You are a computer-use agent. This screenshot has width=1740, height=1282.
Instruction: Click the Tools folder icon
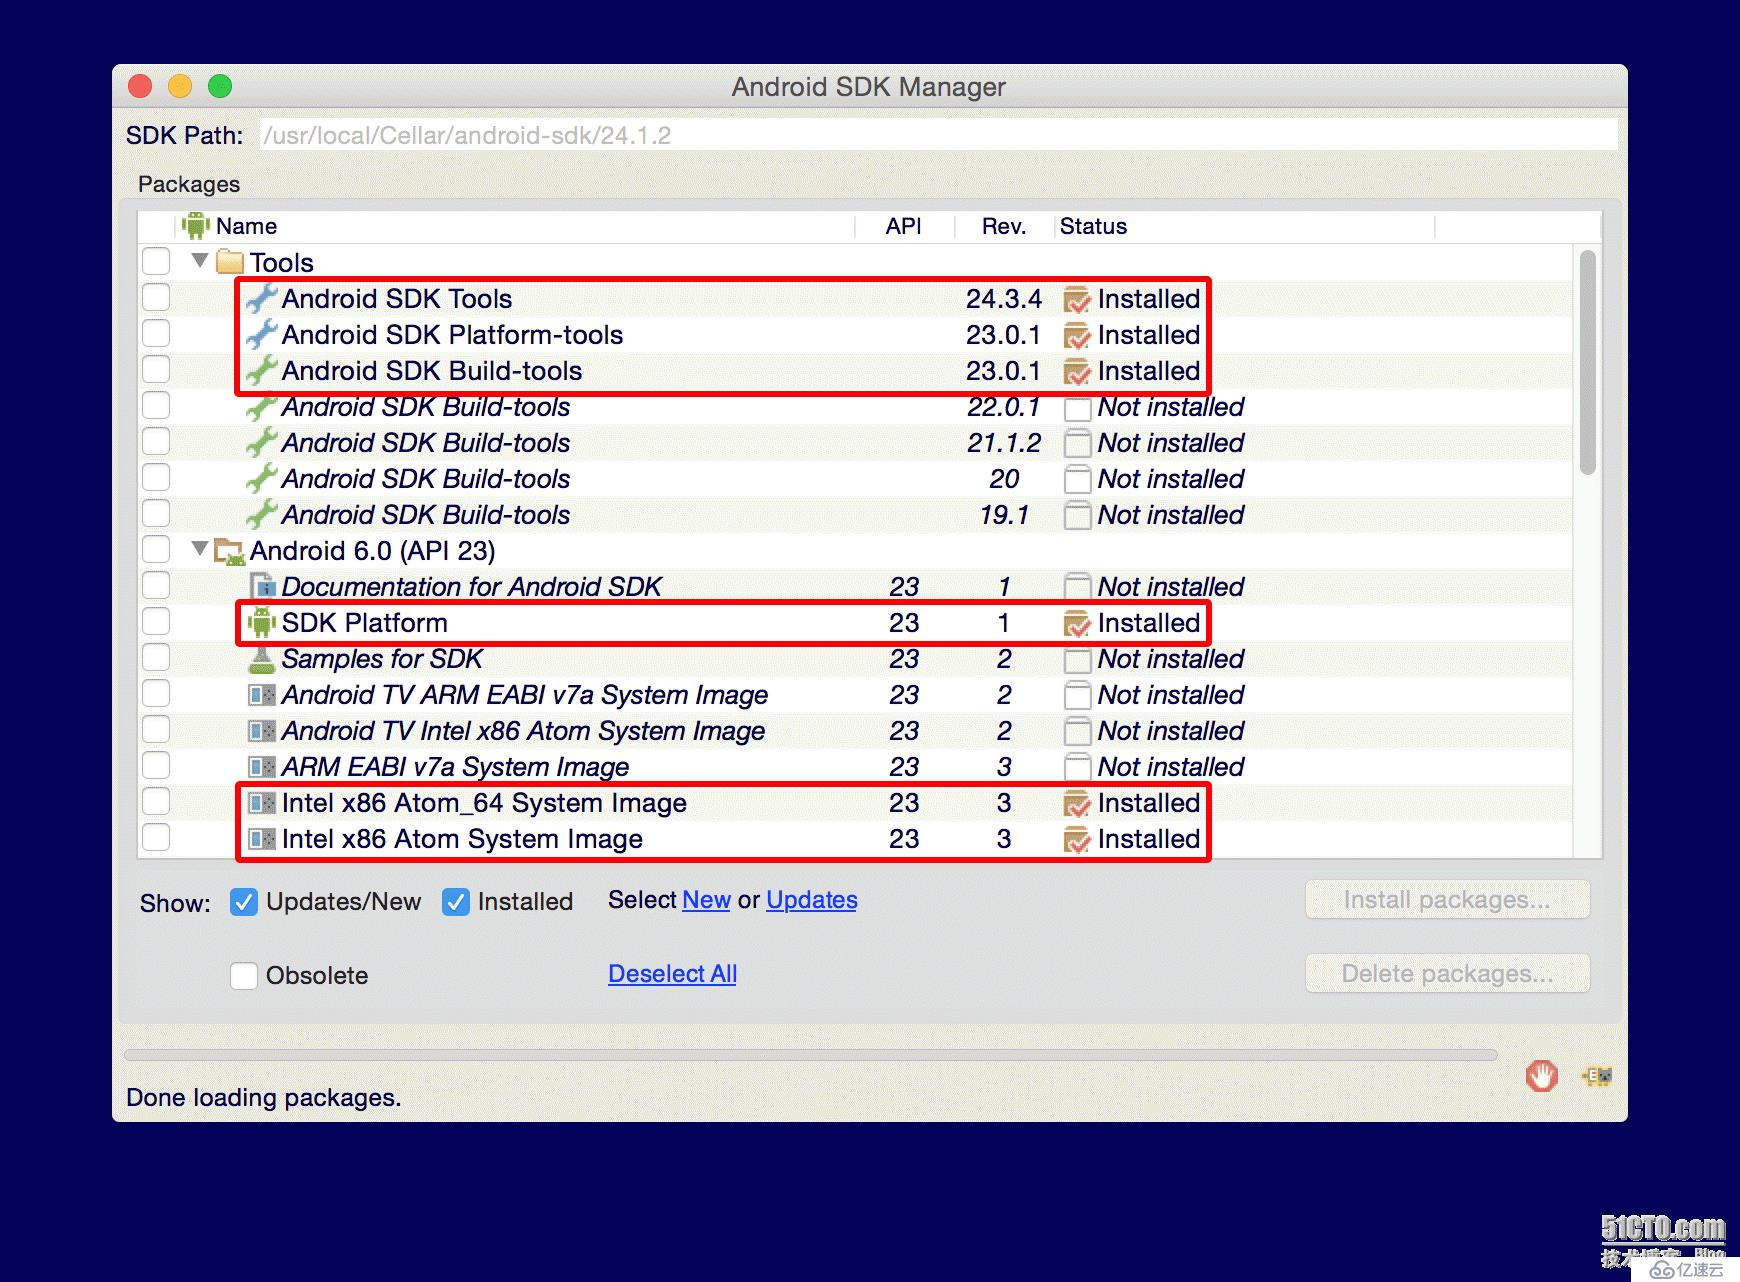tap(230, 262)
